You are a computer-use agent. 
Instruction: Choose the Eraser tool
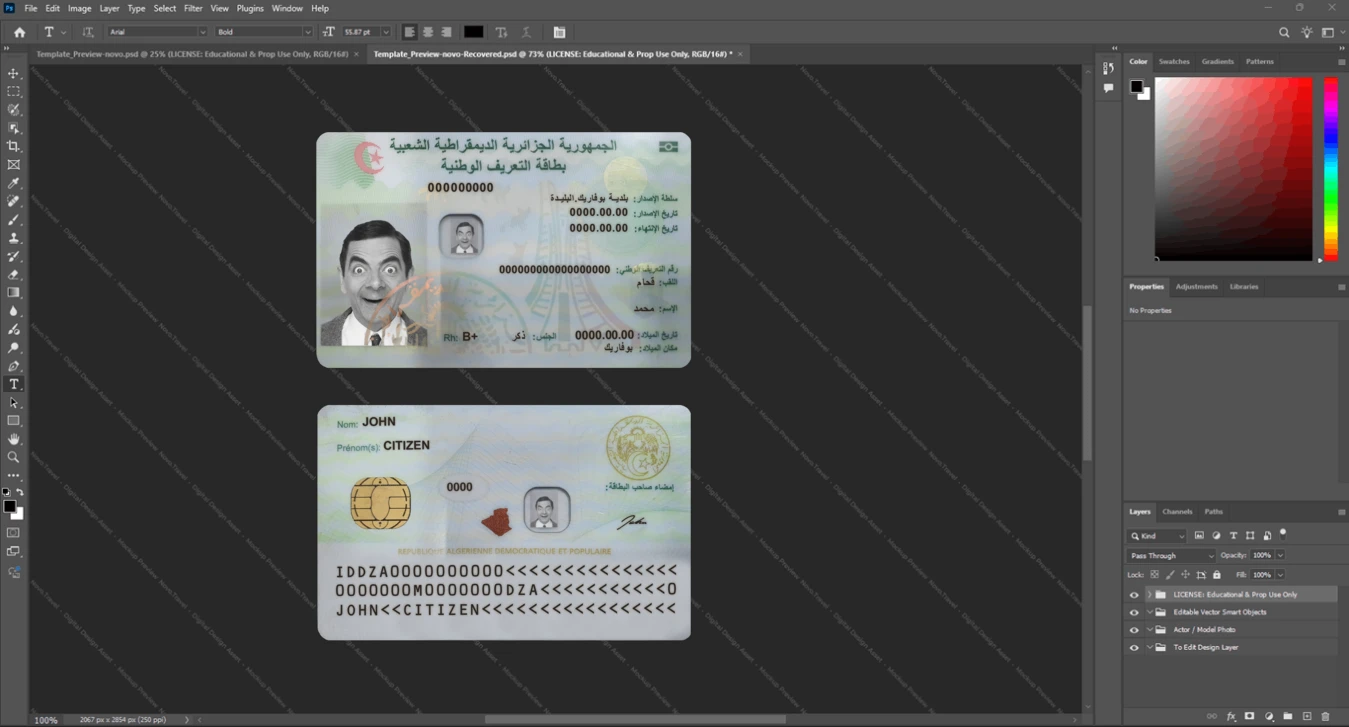click(14, 274)
